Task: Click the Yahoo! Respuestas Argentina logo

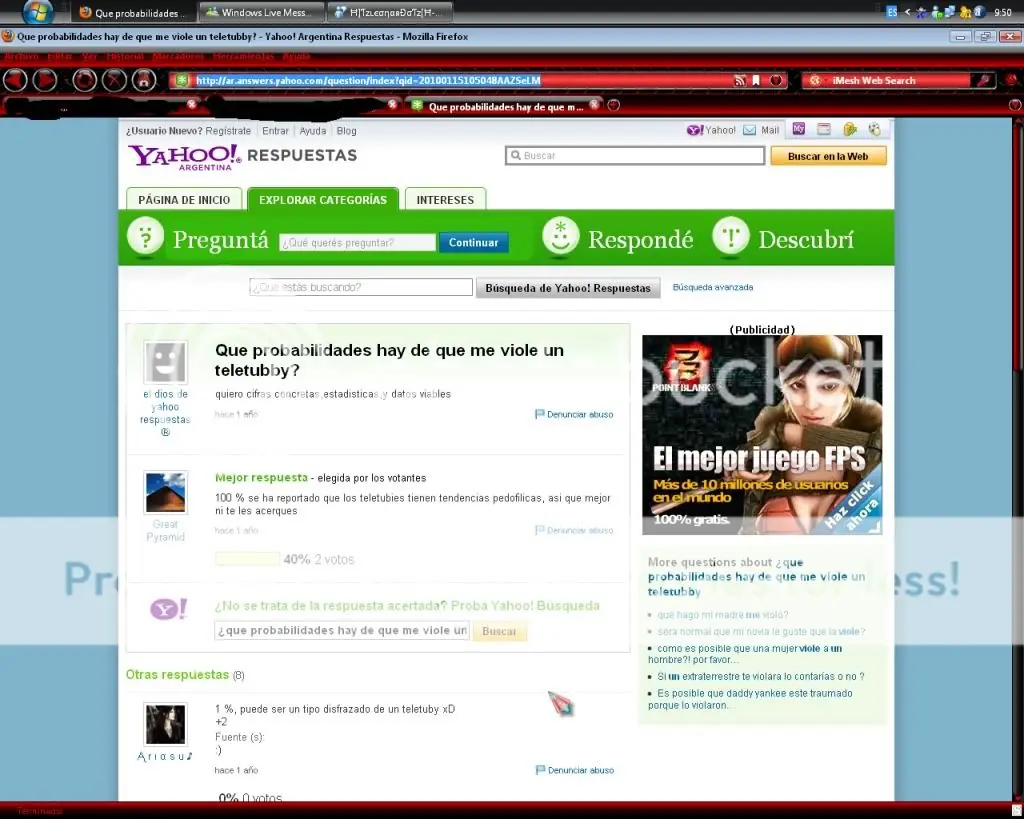Action: click(242, 157)
